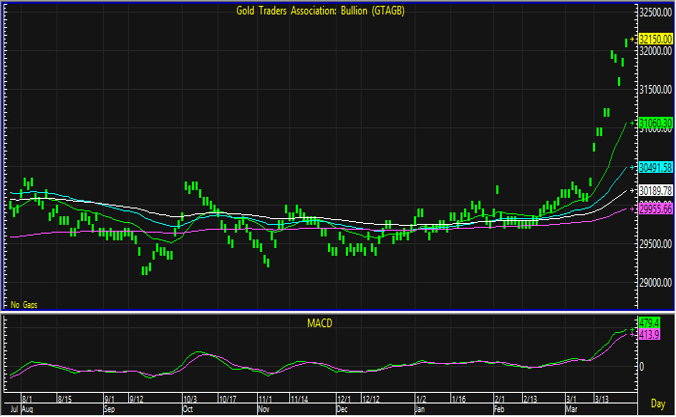676x417 pixels.
Task: Click the Mar month label on time axis
Action: coord(569,410)
